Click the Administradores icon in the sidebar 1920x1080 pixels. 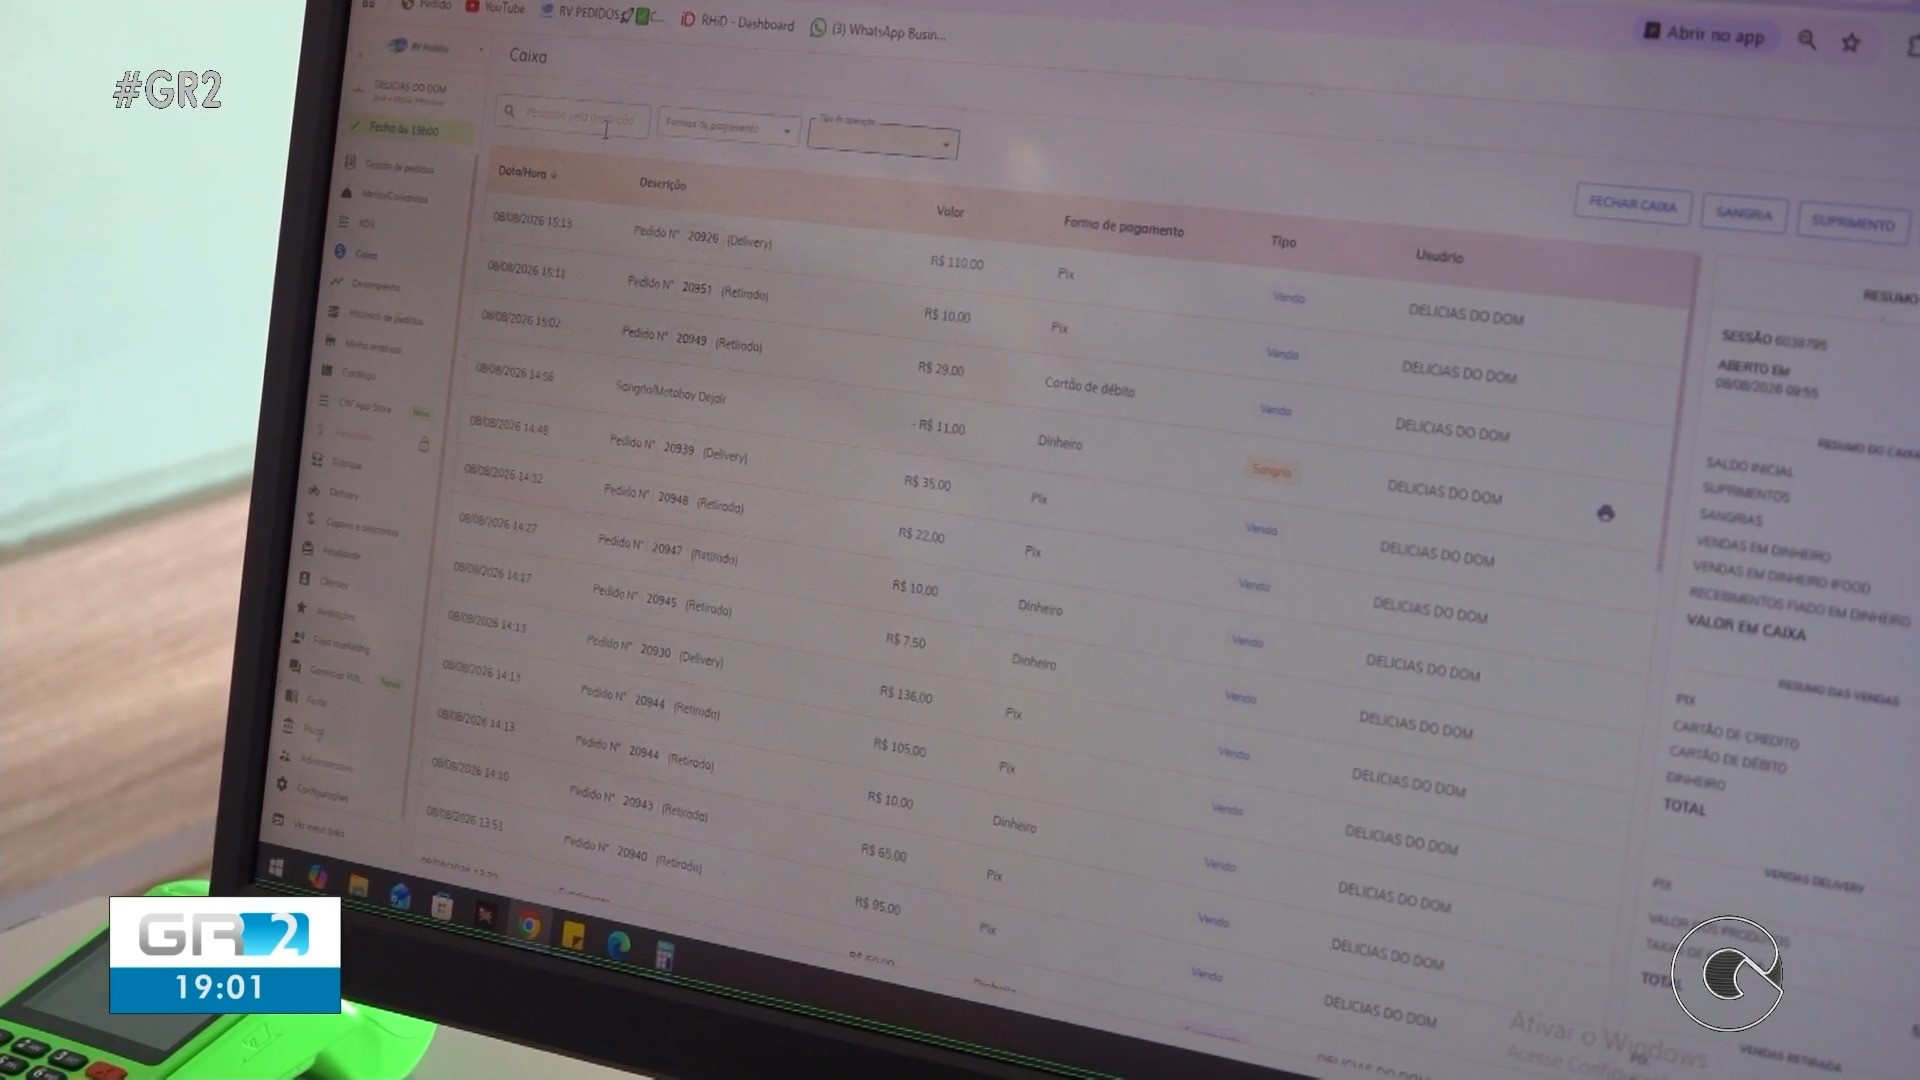click(x=285, y=756)
